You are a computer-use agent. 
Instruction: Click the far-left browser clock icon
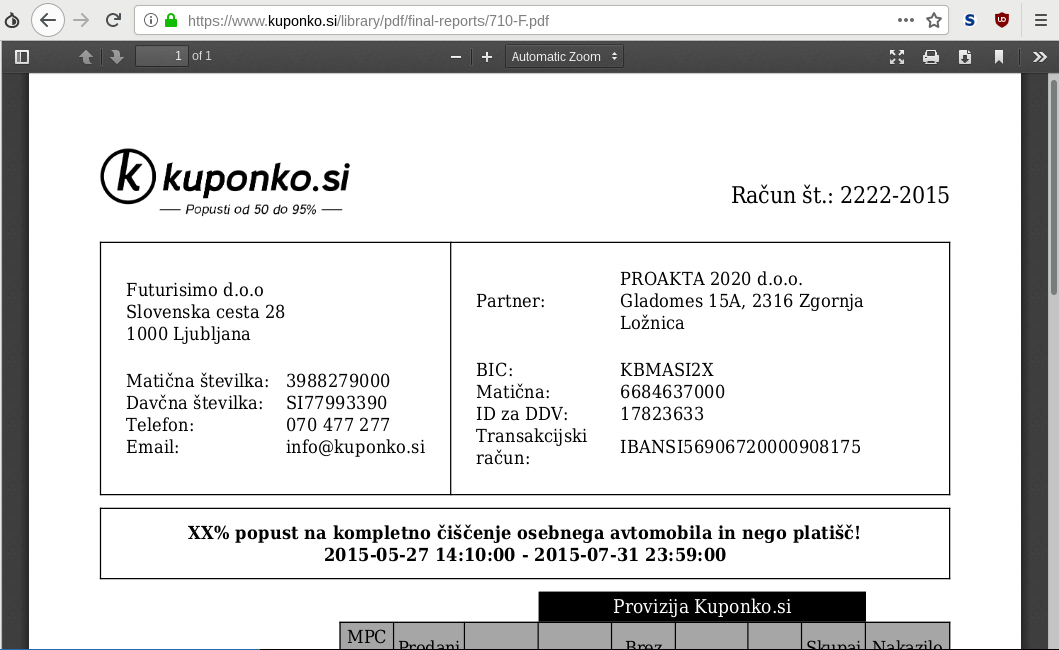click(12, 20)
